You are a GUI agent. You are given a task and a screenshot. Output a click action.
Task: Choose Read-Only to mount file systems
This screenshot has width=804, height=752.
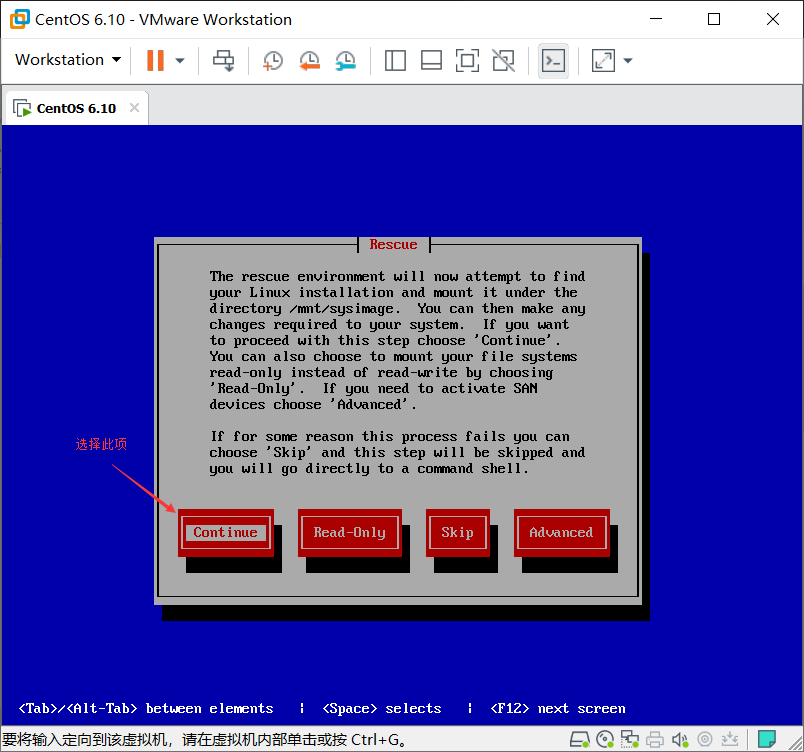[350, 533]
